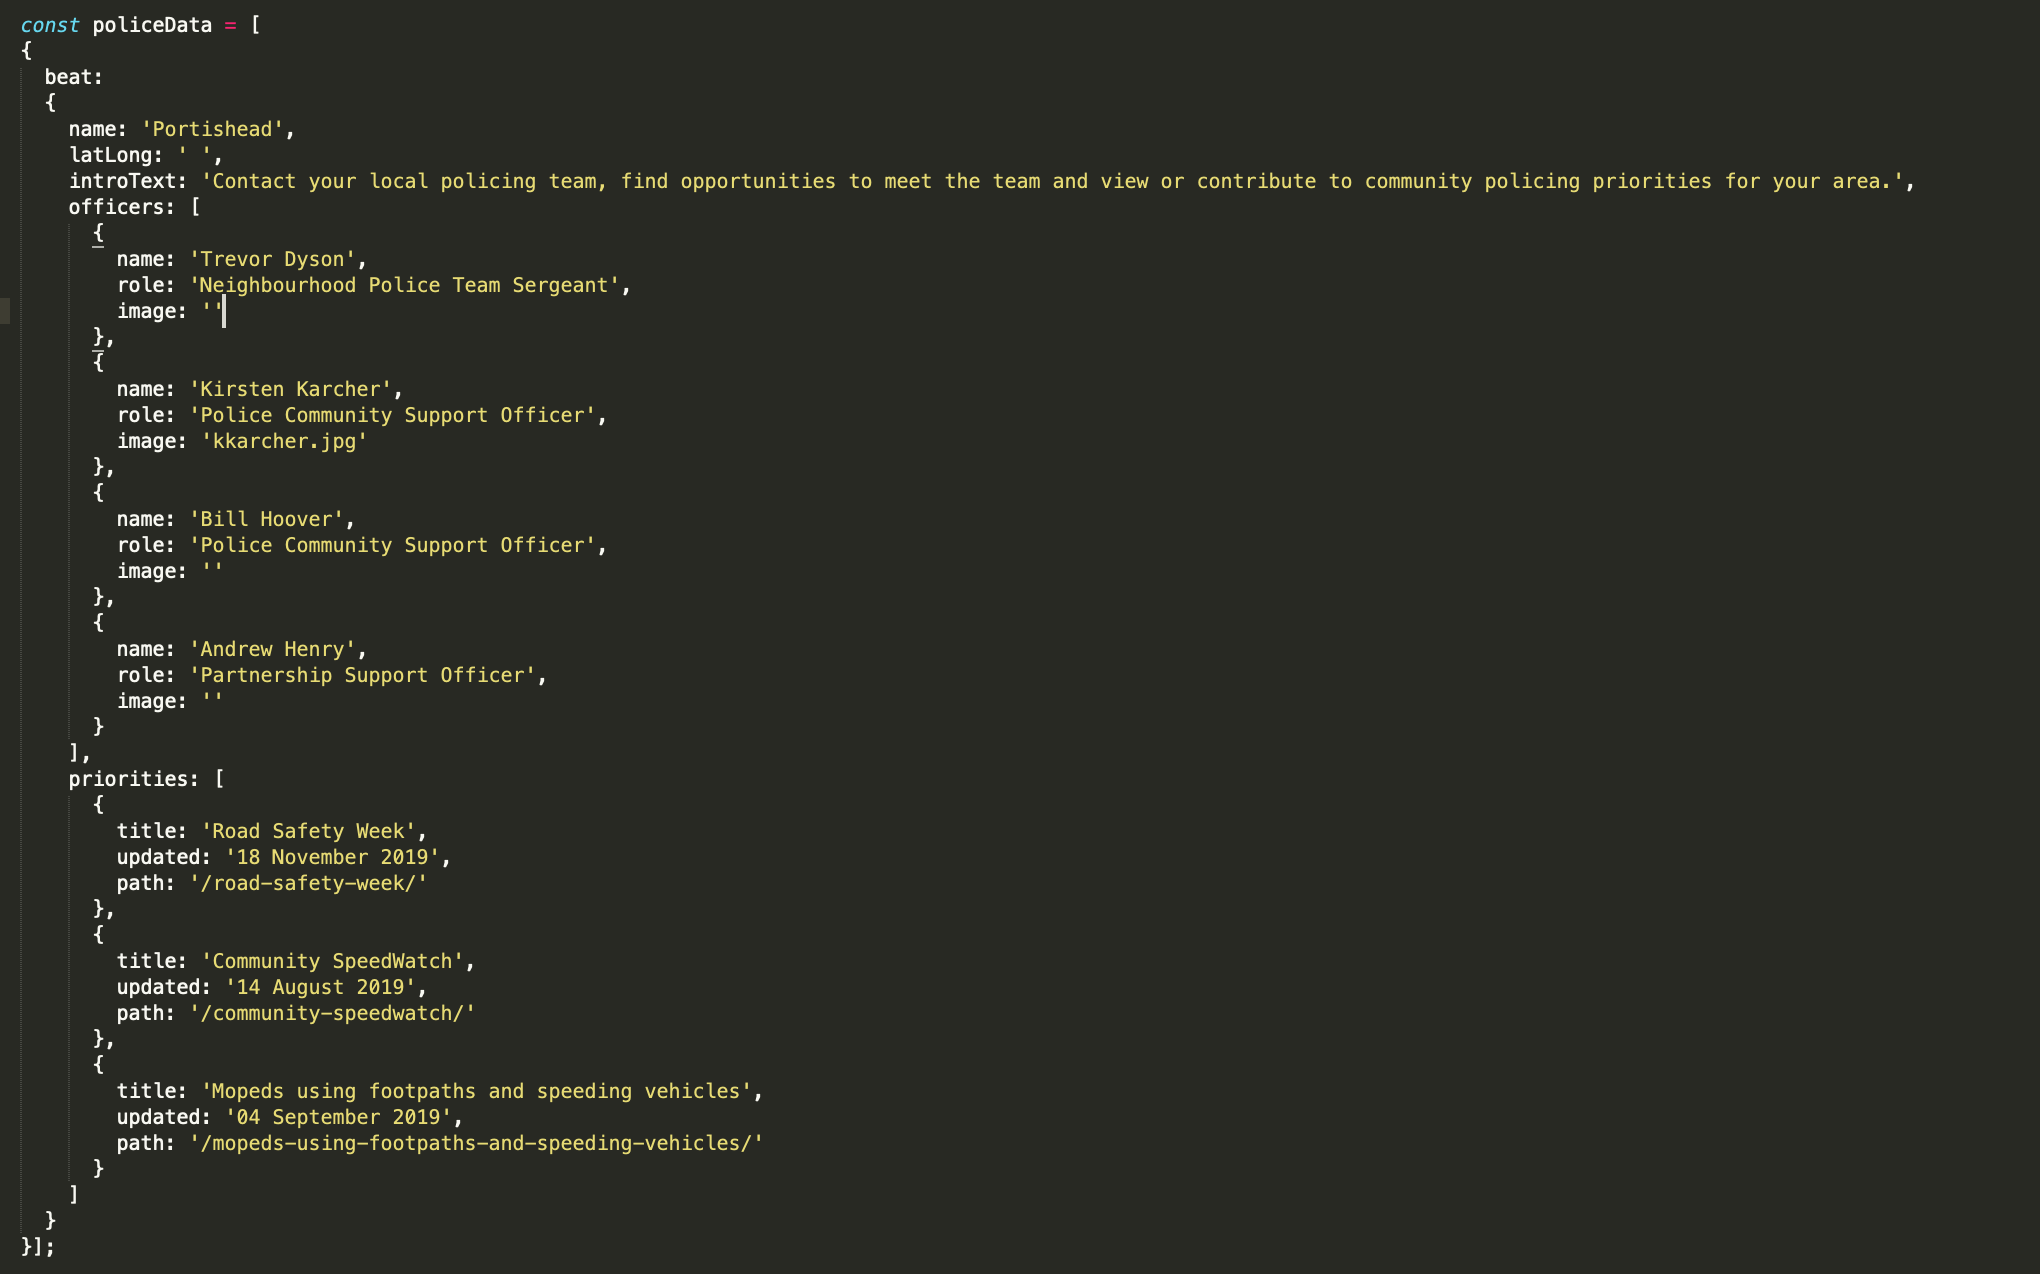Click the 'Andrew Henry' name string
Viewport: 2040px width, 1274px height.
point(272,649)
